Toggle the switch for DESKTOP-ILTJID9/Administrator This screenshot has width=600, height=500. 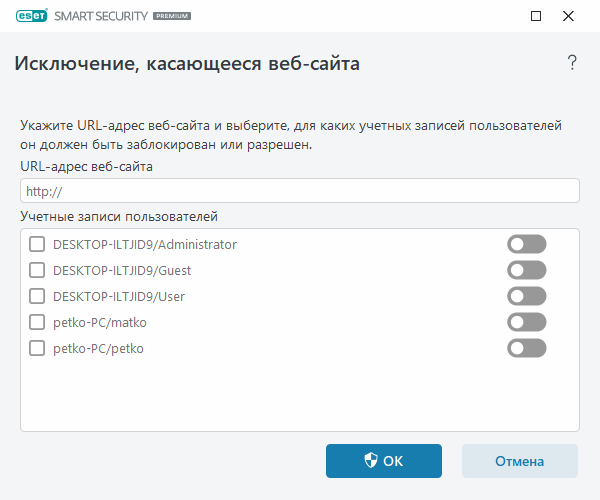click(527, 244)
